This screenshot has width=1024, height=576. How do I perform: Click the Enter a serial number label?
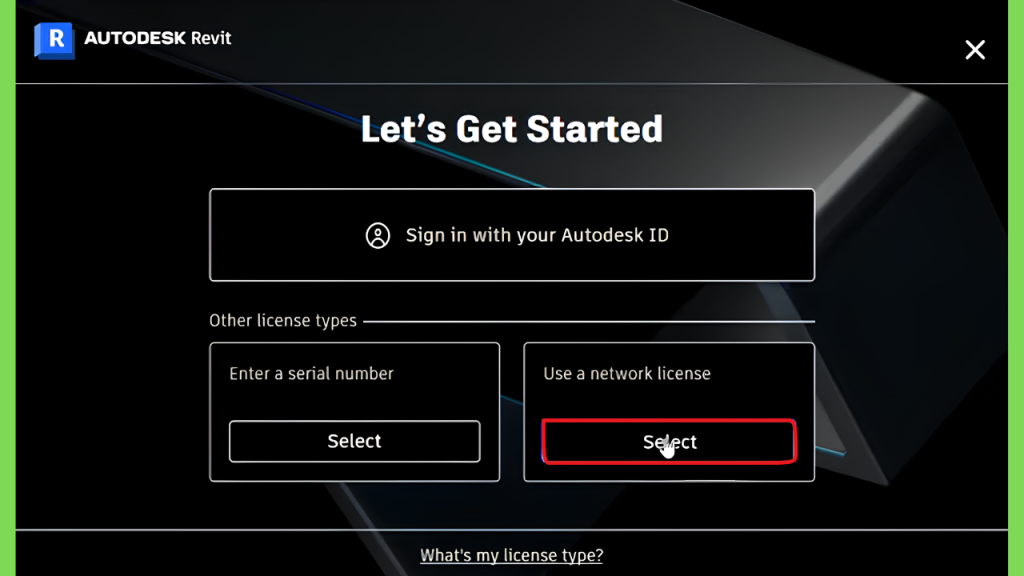312,374
